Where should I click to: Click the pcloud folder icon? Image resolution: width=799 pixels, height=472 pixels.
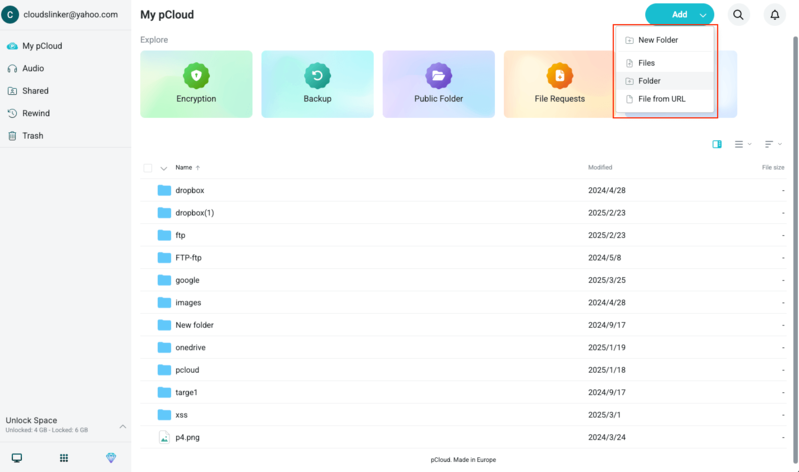coord(164,370)
